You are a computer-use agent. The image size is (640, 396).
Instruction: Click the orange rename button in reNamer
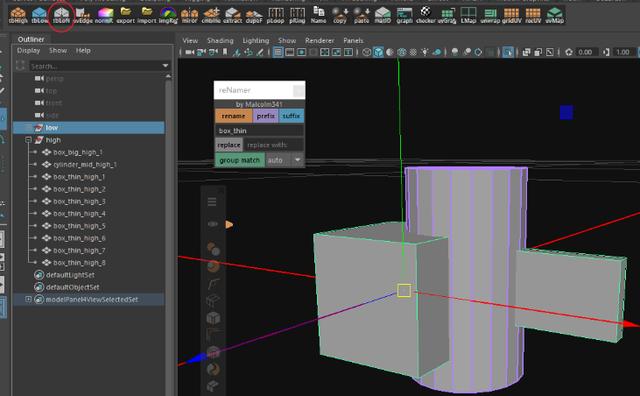tap(234, 116)
